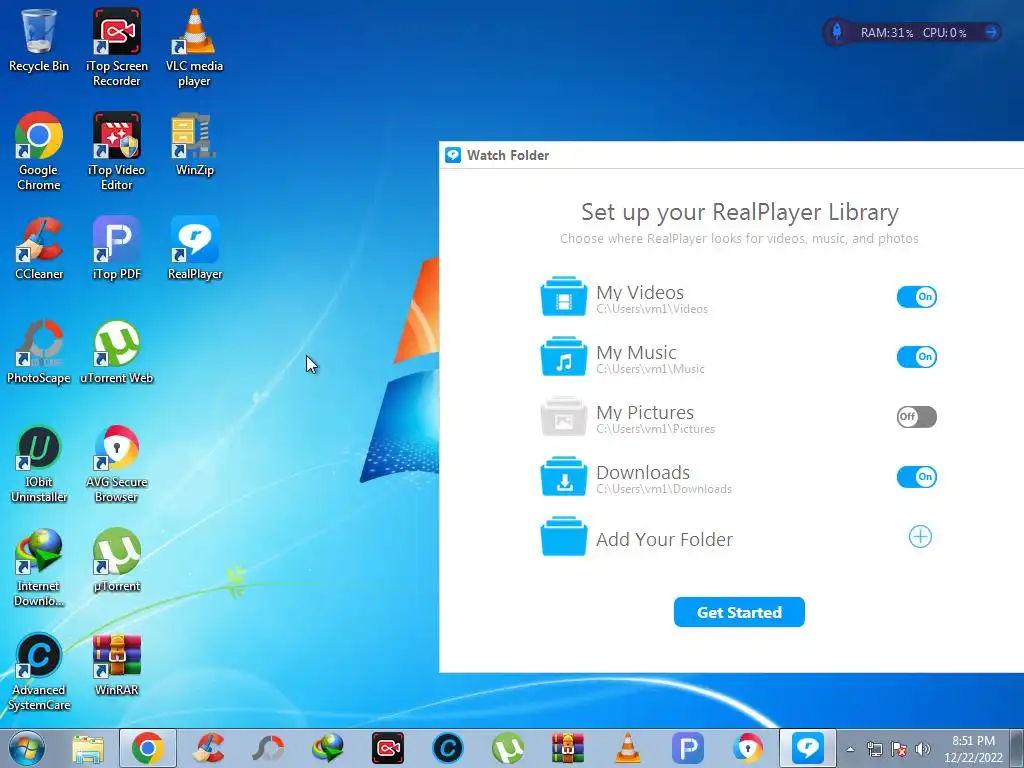Screen dimensions: 1024x768
Task: Select the uTorrent Web desktop icon
Action: 116,352
